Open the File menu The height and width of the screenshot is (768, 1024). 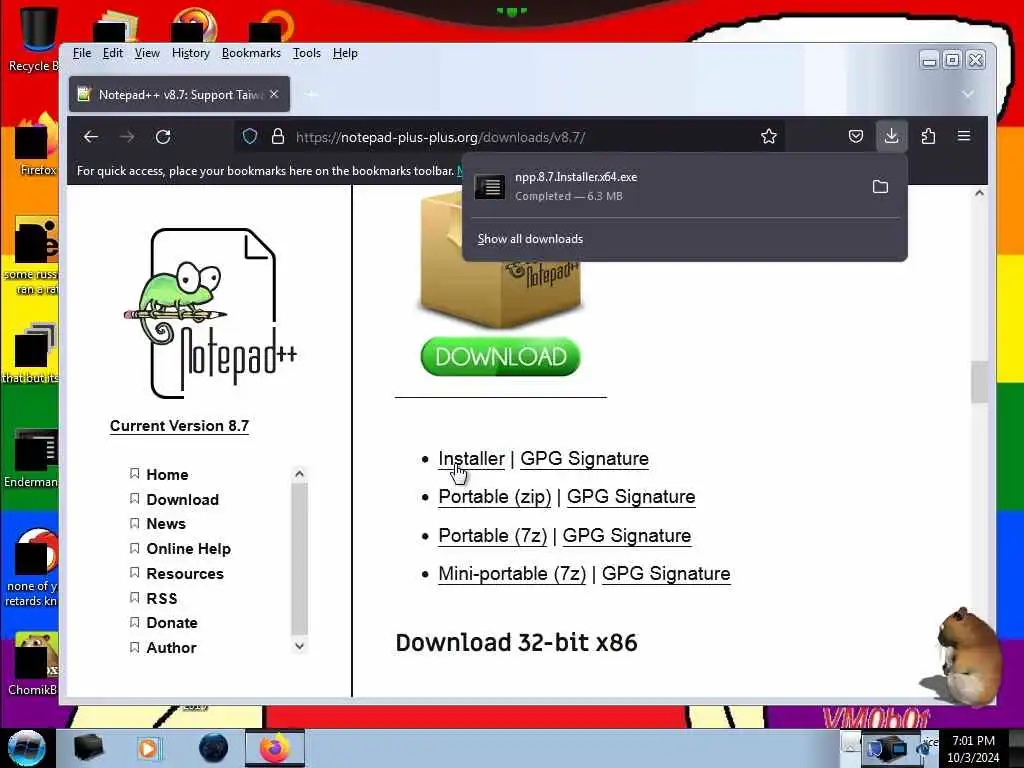pos(82,53)
